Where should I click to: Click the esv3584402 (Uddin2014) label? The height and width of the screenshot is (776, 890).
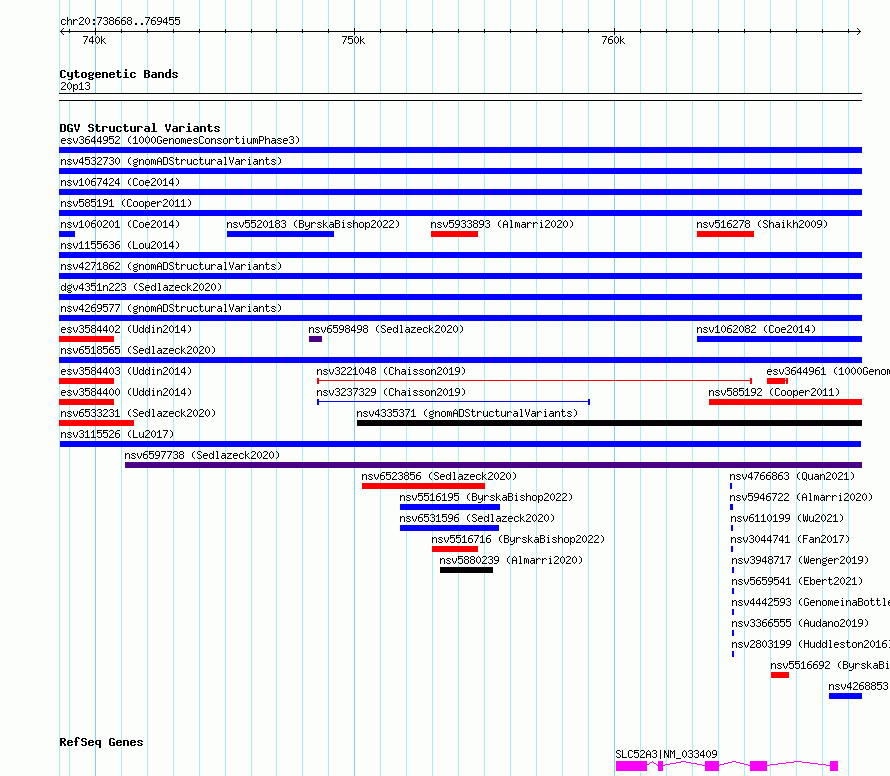126,329
